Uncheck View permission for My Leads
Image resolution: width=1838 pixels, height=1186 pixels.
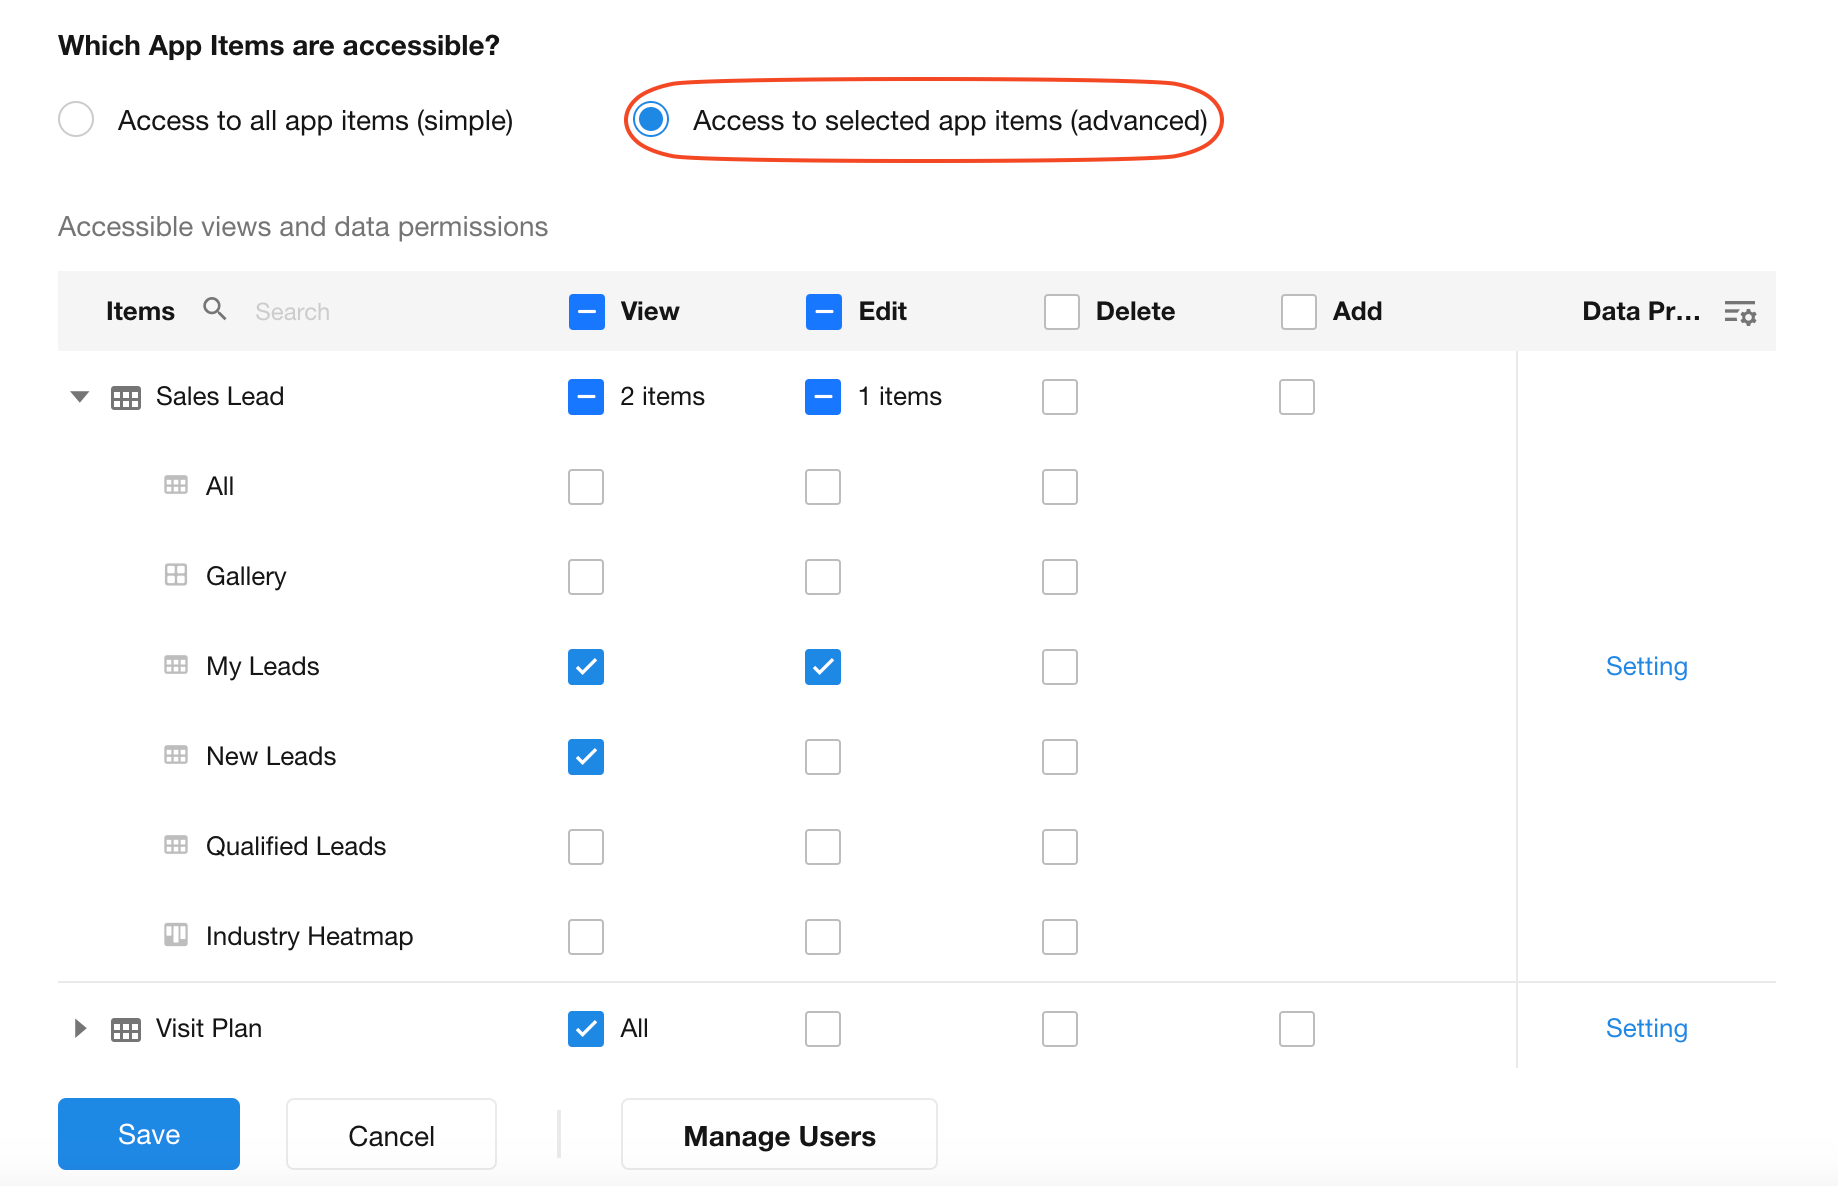(586, 667)
